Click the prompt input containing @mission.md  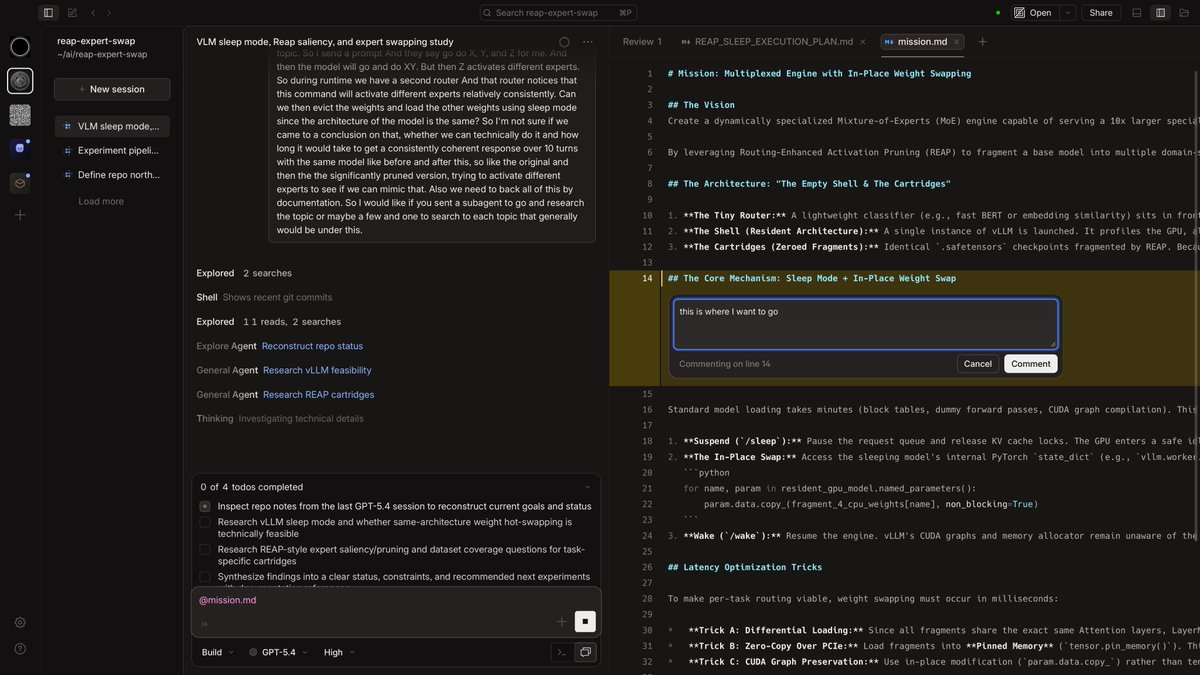(x=396, y=610)
